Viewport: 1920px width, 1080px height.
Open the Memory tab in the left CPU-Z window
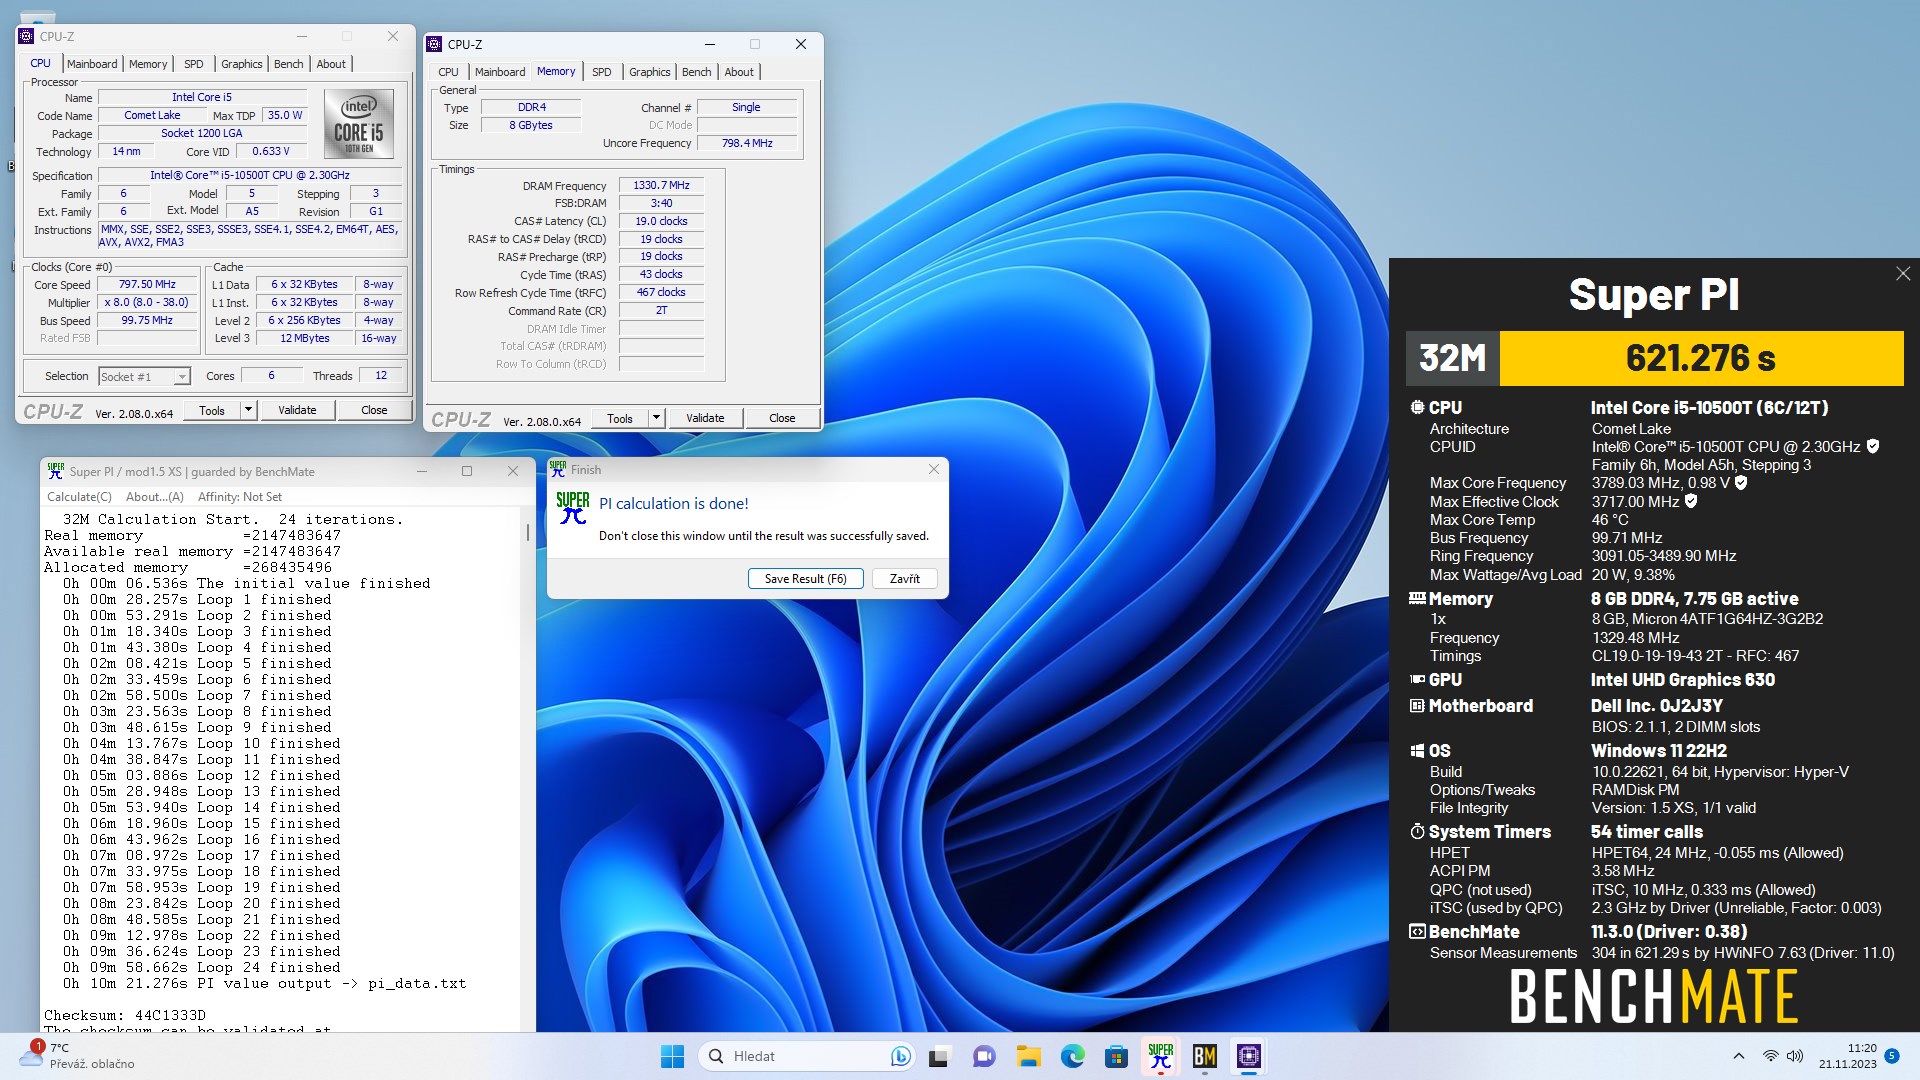148,64
